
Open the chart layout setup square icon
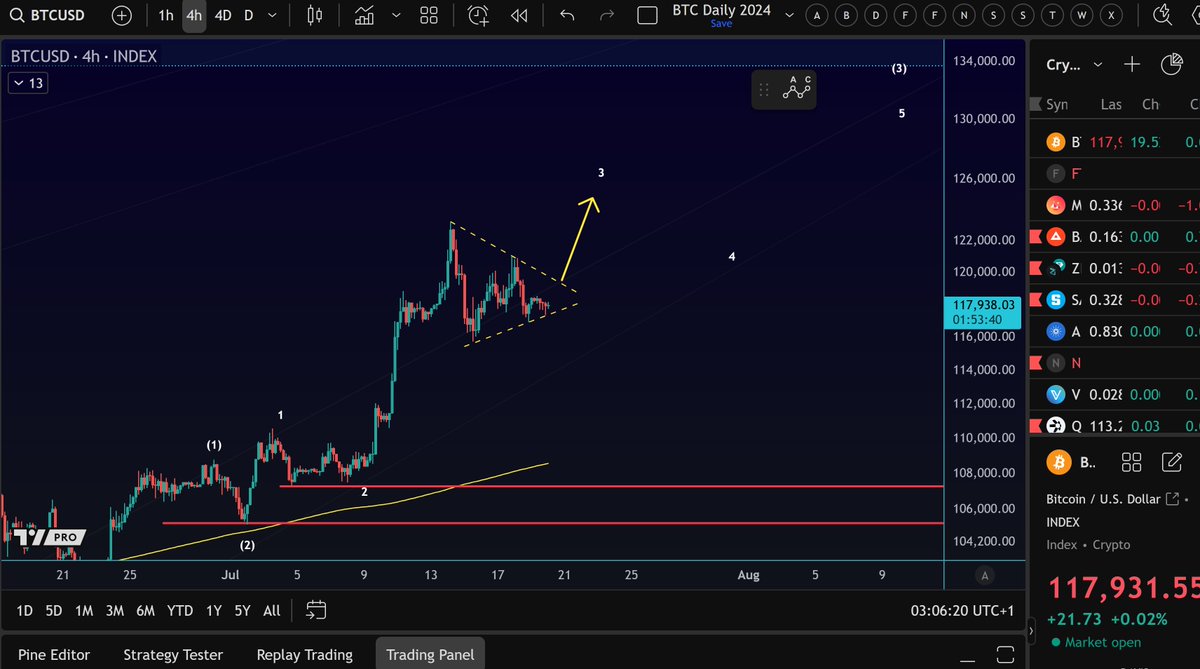[648, 16]
